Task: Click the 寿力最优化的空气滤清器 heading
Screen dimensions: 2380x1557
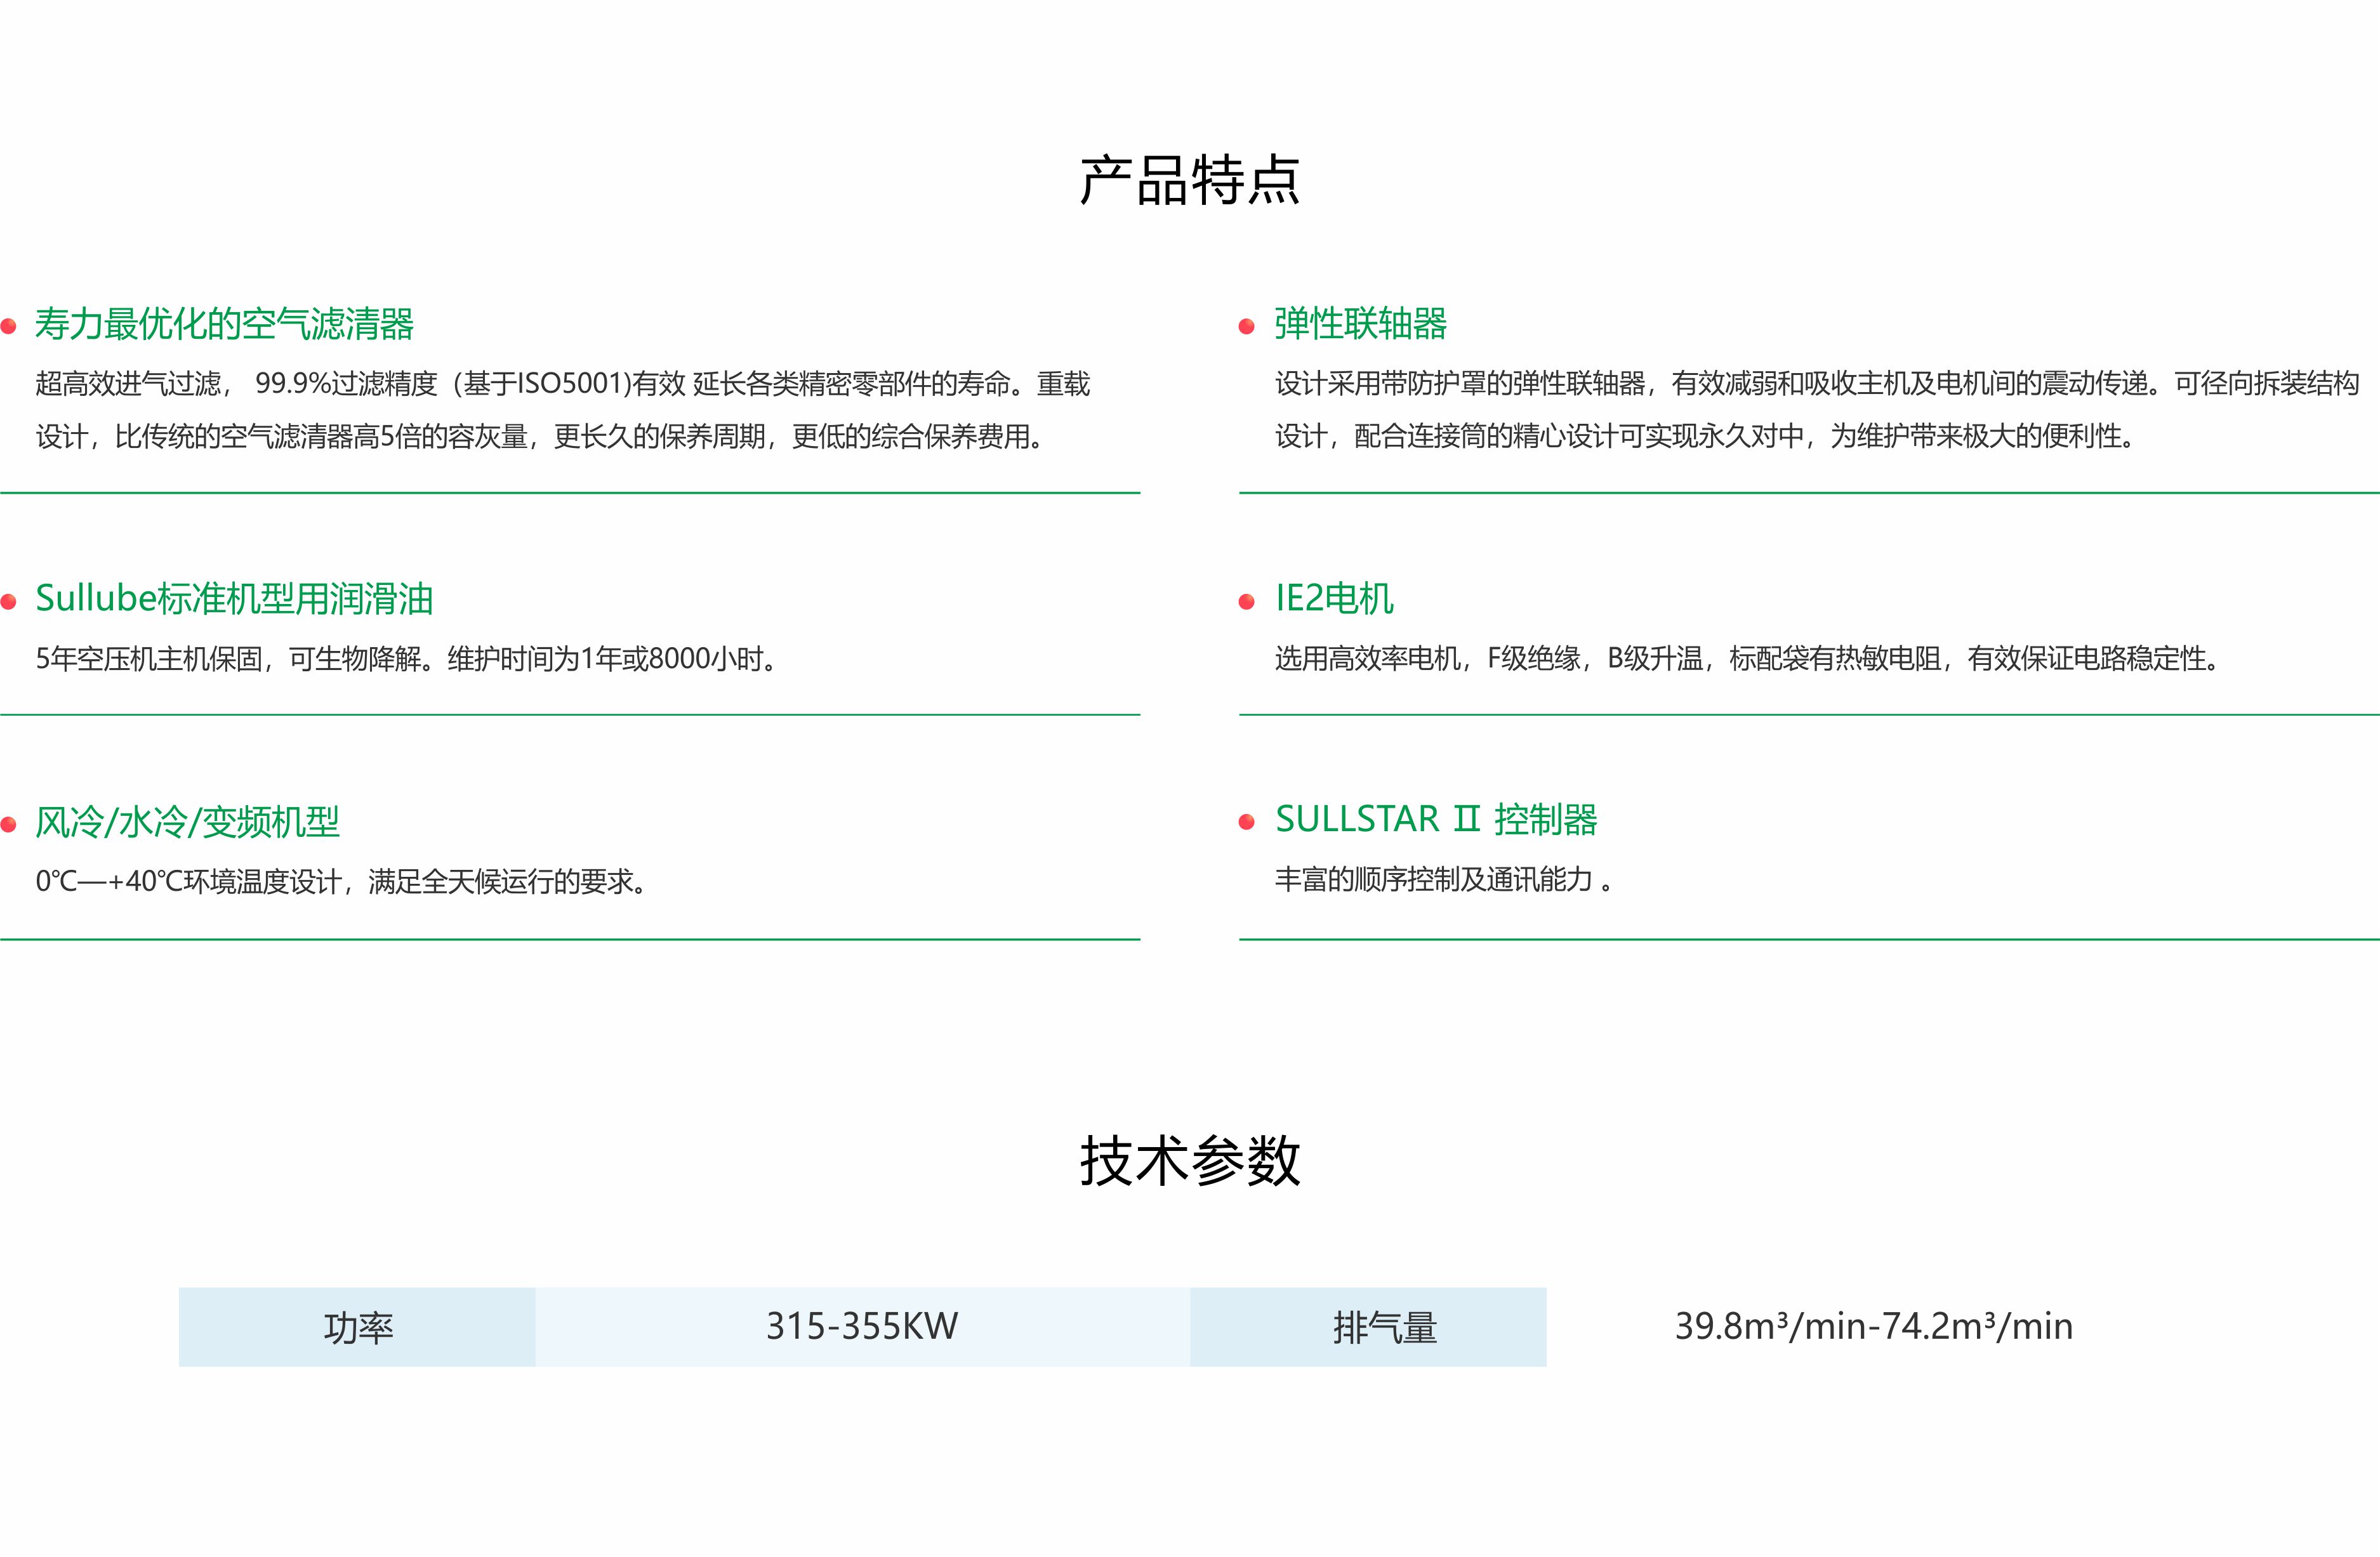Action: (x=224, y=323)
